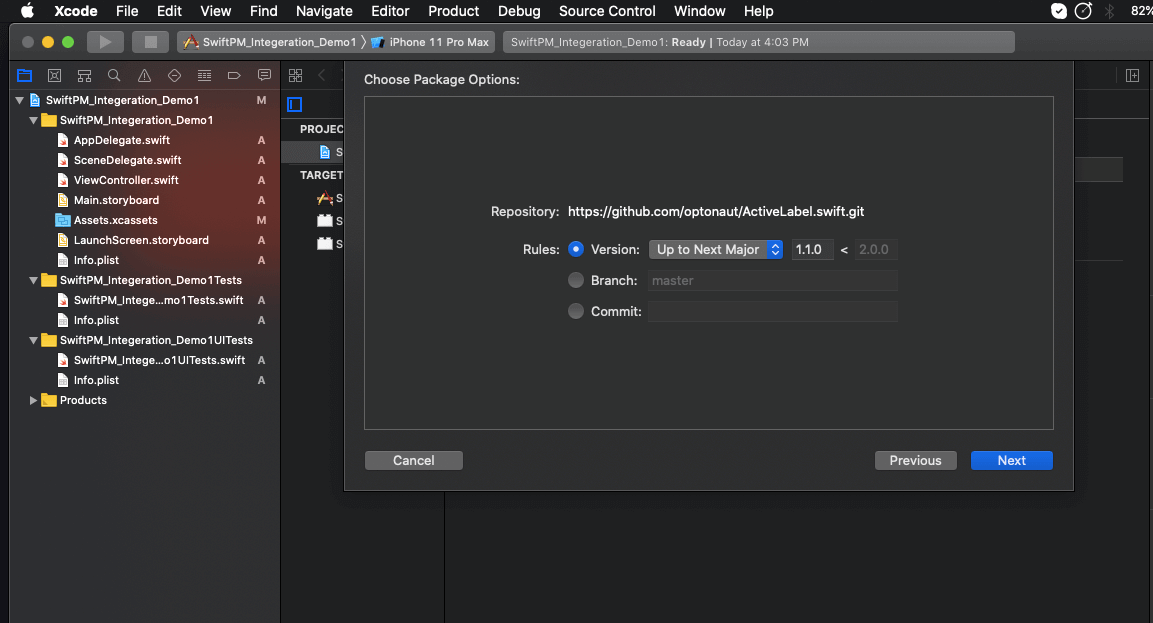The width and height of the screenshot is (1153, 623).
Task: Open the Window menu
Action: point(700,11)
